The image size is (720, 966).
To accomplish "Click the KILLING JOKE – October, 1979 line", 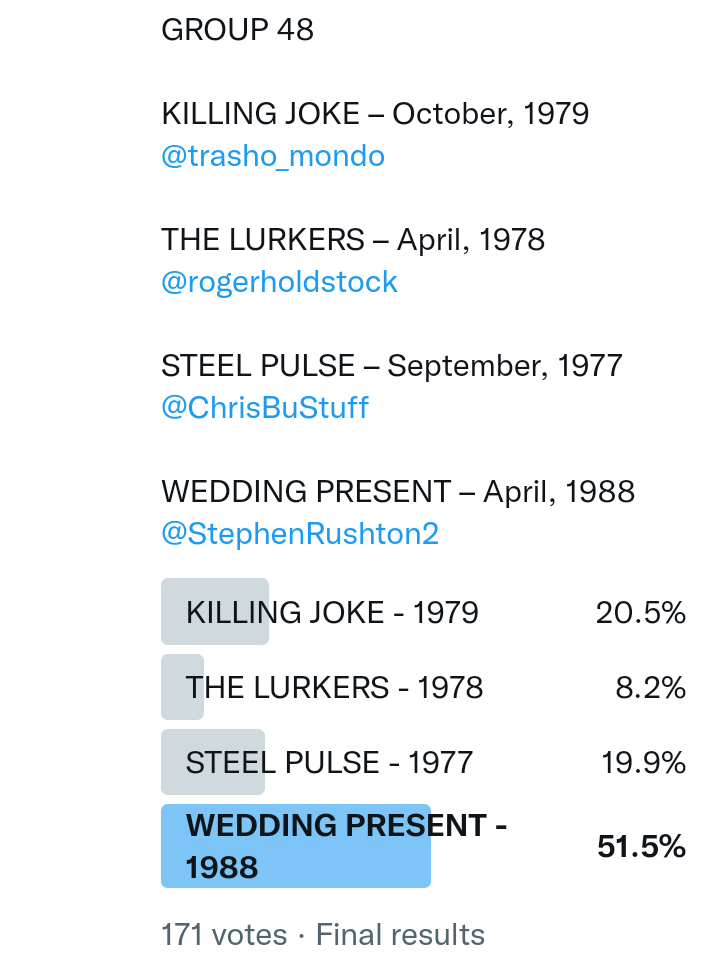I will pyautogui.click(x=375, y=114).
